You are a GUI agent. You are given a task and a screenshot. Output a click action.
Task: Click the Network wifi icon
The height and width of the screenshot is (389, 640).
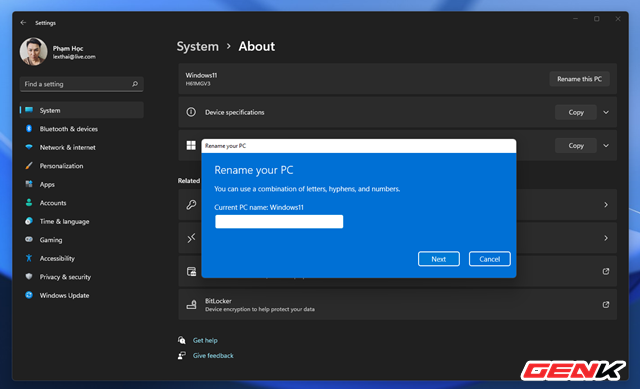[29, 147]
